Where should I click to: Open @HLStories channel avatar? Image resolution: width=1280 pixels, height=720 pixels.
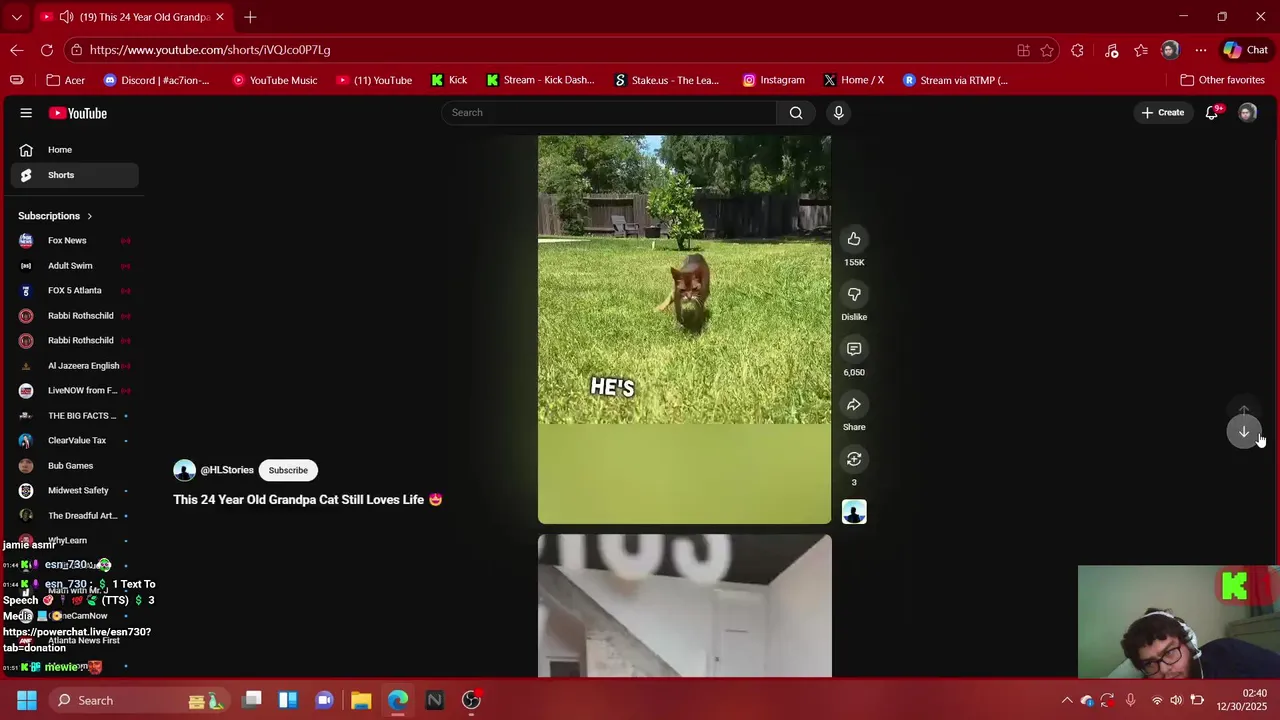(x=184, y=470)
